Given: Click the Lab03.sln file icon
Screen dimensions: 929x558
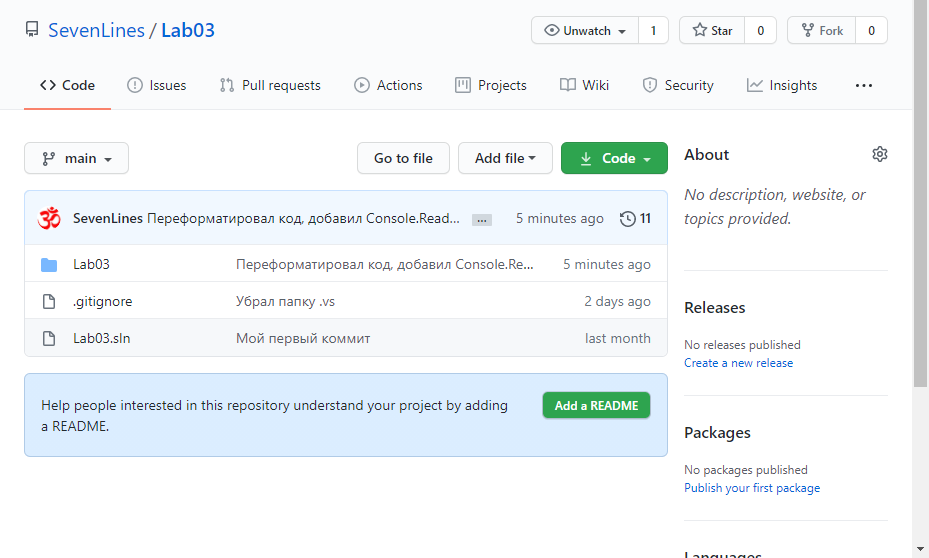Looking at the screenshot, I should point(49,338).
